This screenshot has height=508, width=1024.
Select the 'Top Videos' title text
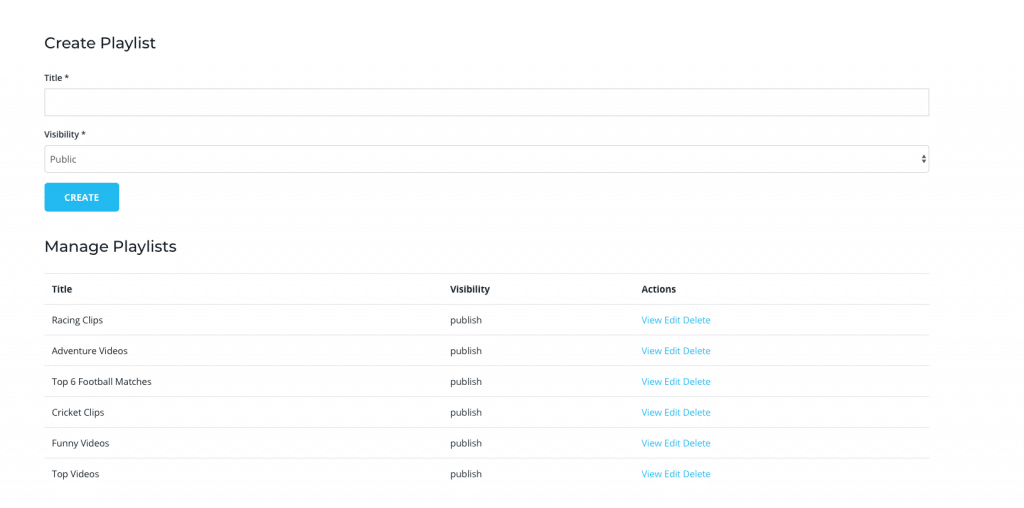click(75, 473)
